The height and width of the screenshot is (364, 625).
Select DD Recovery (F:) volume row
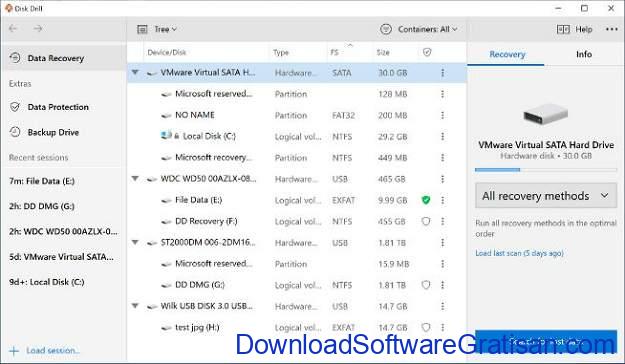pyautogui.click(x=297, y=221)
